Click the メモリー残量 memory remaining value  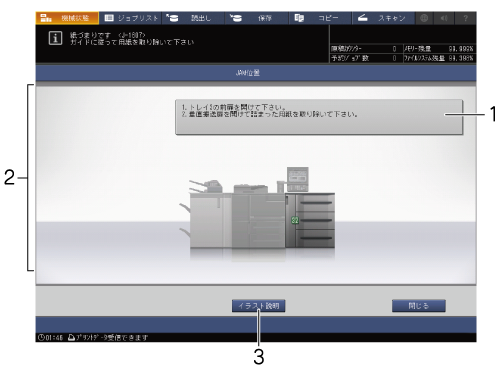[461, 49]
